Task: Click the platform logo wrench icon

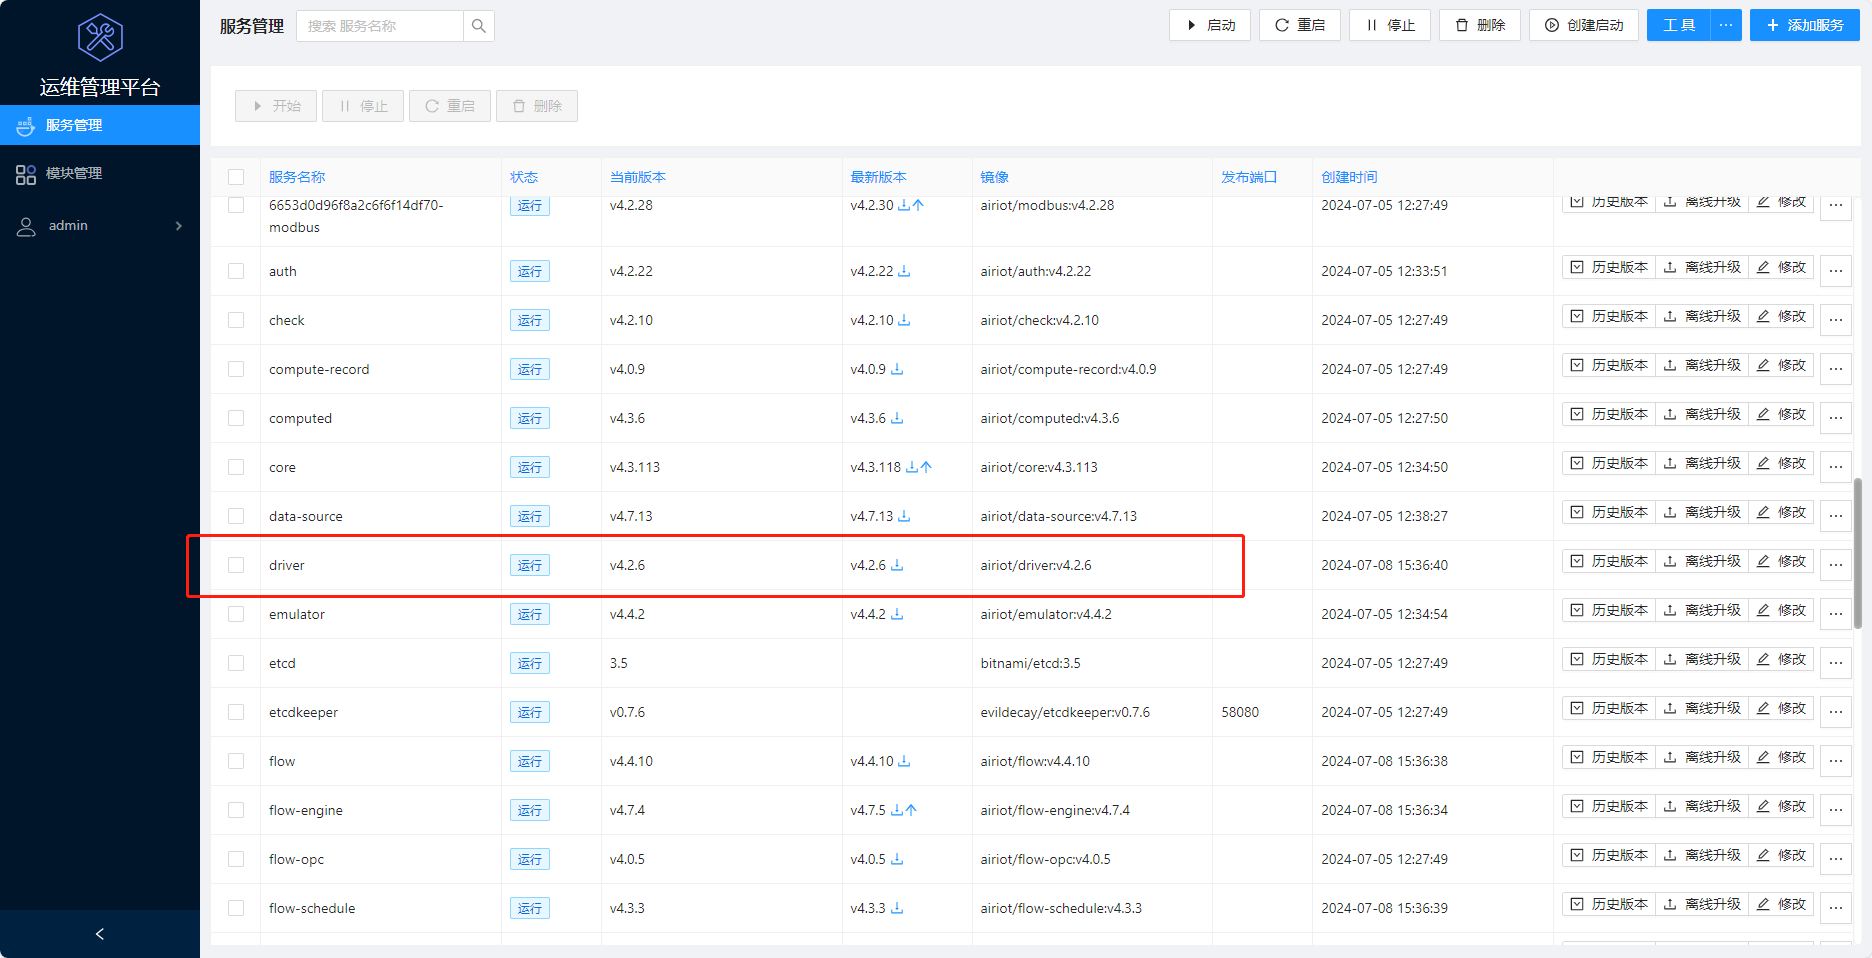Action: click(100, 38)
